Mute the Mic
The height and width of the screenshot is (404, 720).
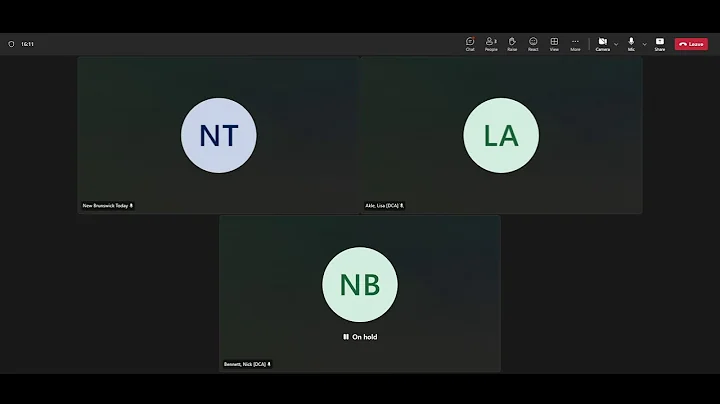click(631, 44)
